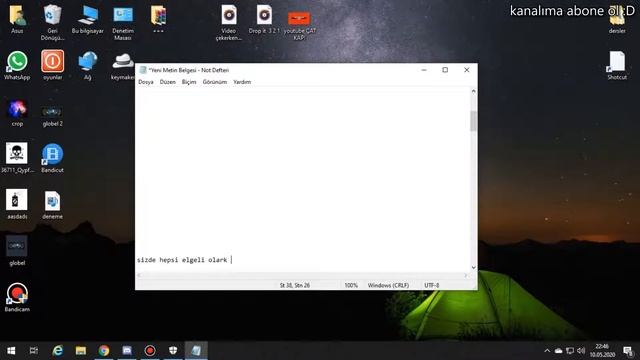The height and width of the screenshot is (360, 640).
Task: Select the Denetim Masası desktop icon
Action: [123, 22]
